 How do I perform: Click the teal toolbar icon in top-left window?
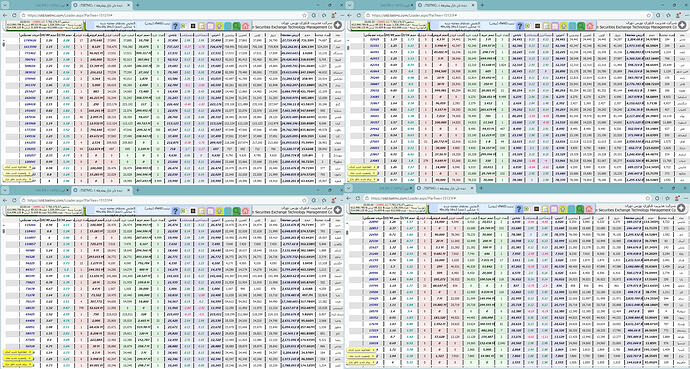[228, 26]
